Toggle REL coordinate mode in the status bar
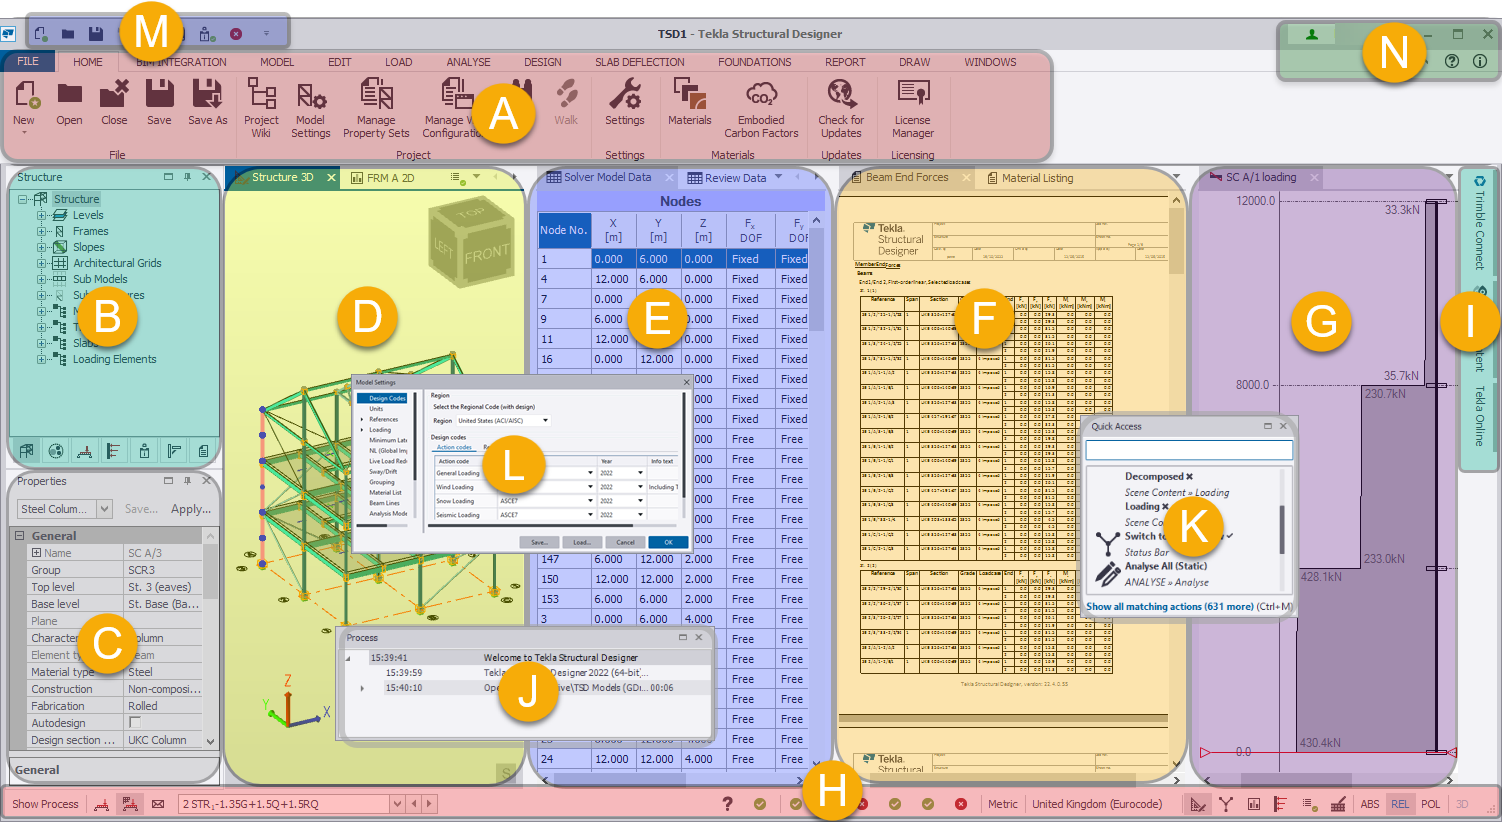Viewport: 1502px width, 822px height. coord(1400,804)
